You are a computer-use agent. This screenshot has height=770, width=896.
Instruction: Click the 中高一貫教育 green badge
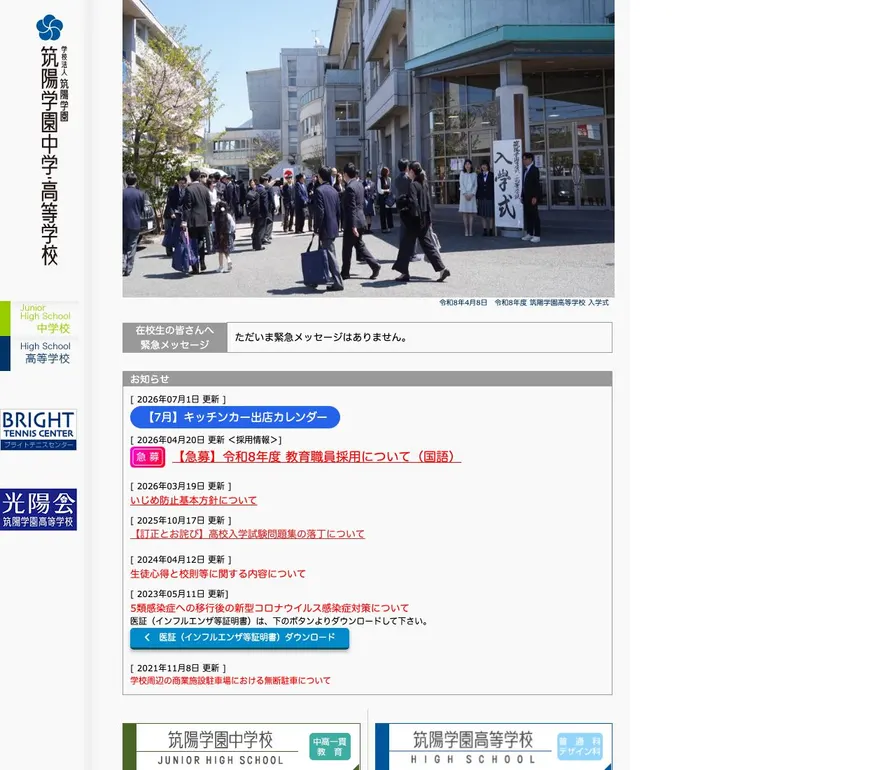coord(330,747)
